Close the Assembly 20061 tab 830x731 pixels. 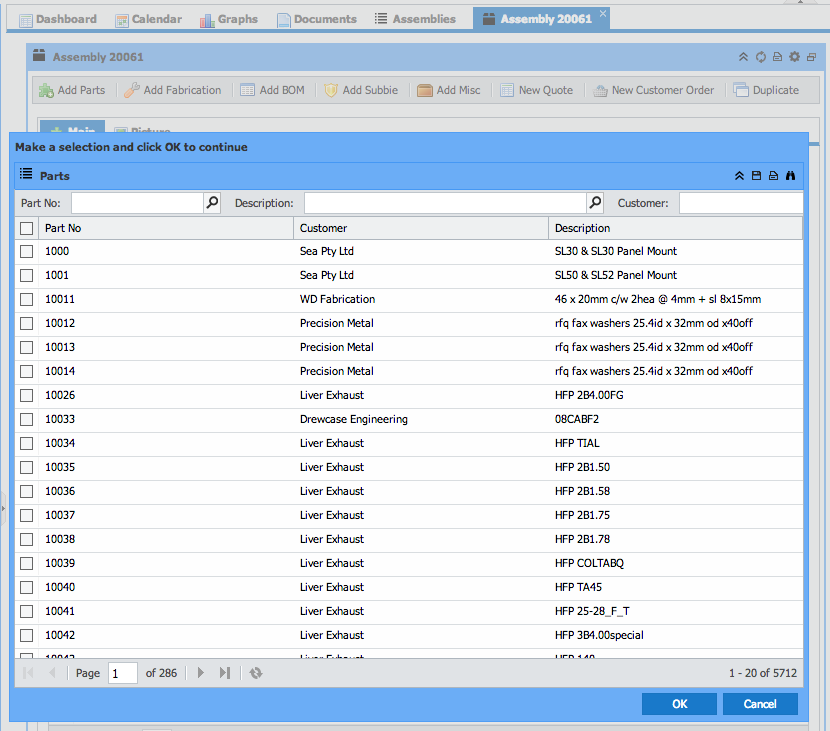(603, 14)
